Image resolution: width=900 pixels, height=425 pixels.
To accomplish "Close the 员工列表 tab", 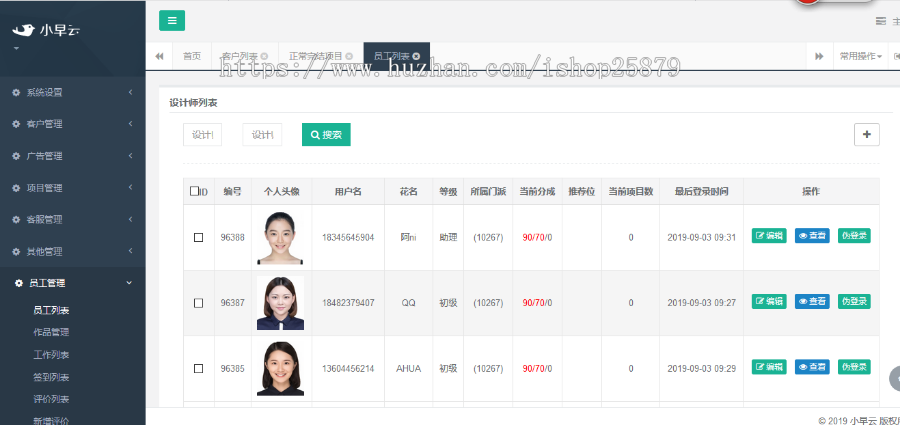I will pos(416,56).
